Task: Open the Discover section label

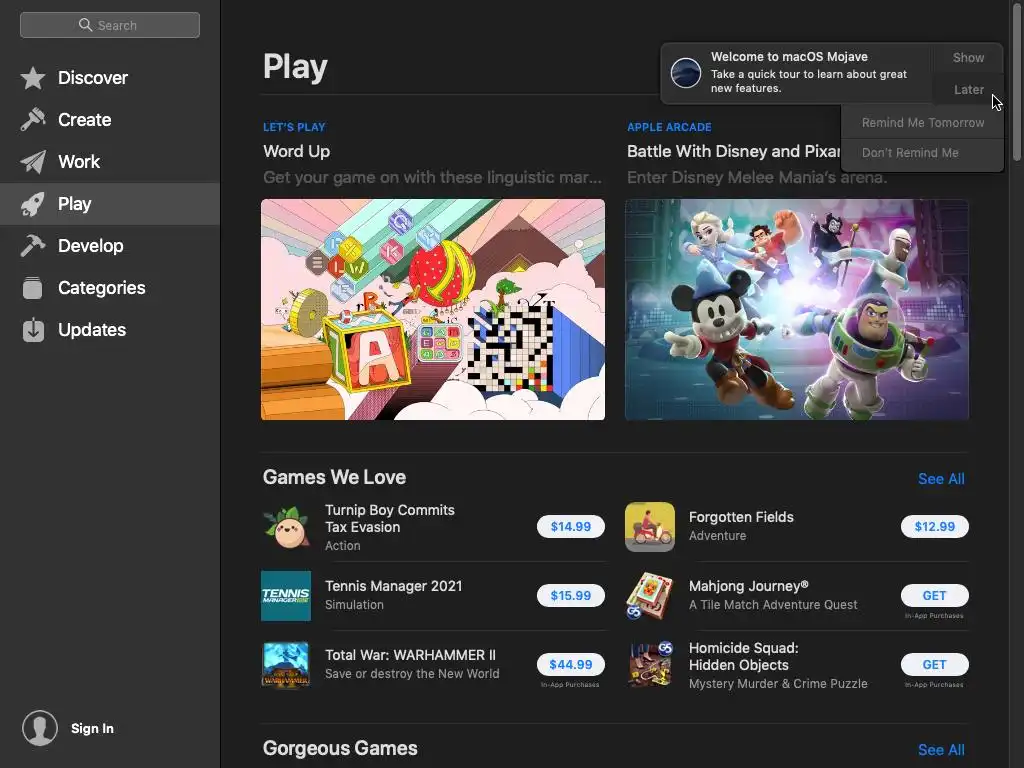Action: [x=93, y=78]
